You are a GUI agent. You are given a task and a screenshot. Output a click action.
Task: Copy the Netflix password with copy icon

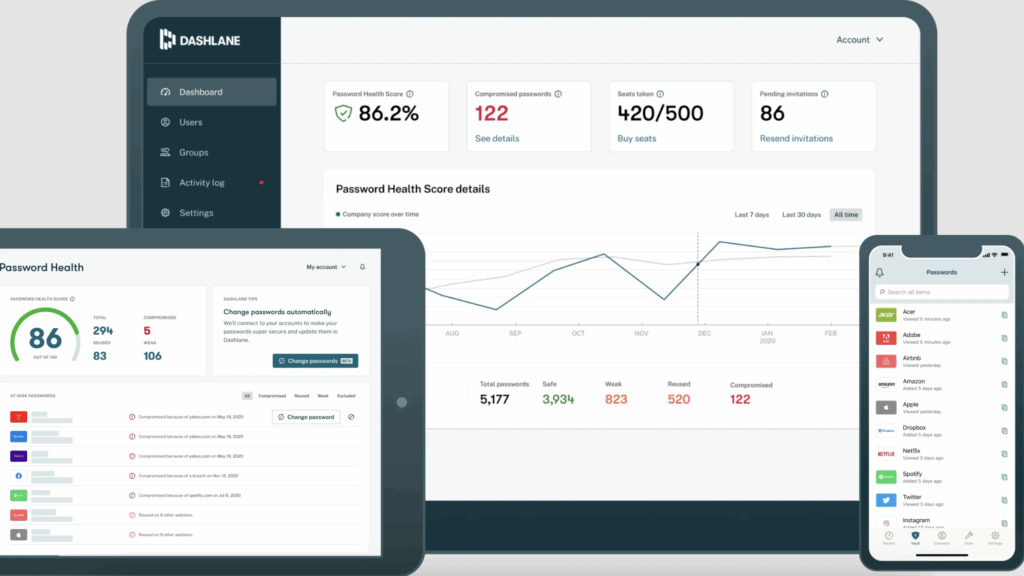point(1004,454)
